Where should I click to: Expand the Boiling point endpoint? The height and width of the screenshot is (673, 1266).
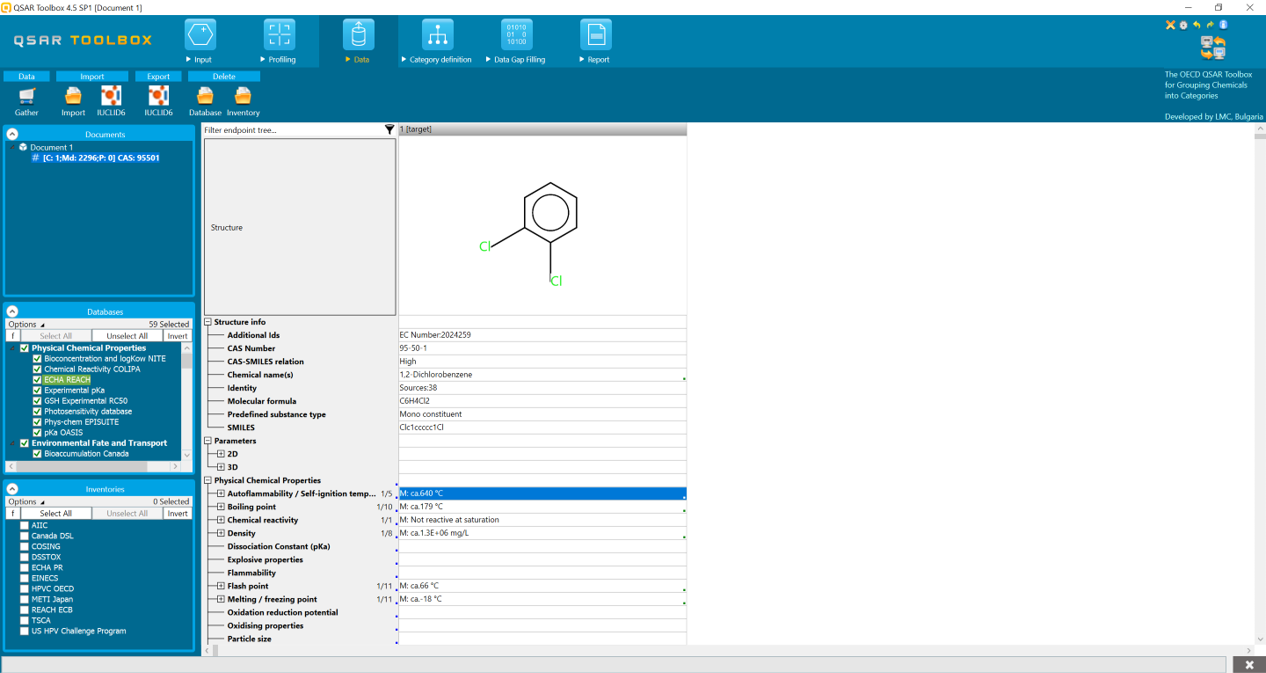[x=220, y=506]
